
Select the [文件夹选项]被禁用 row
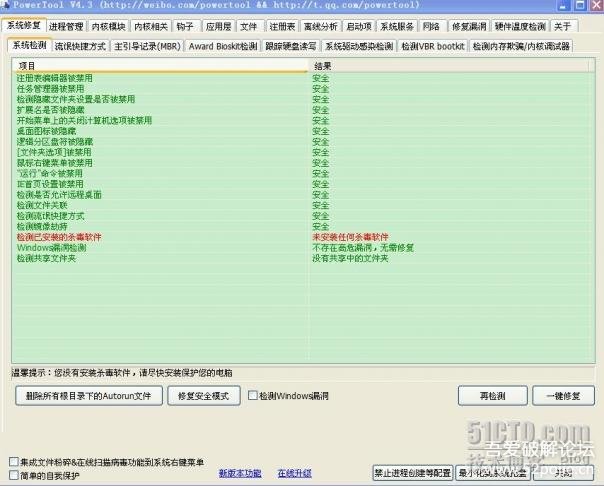pos(304,152)
